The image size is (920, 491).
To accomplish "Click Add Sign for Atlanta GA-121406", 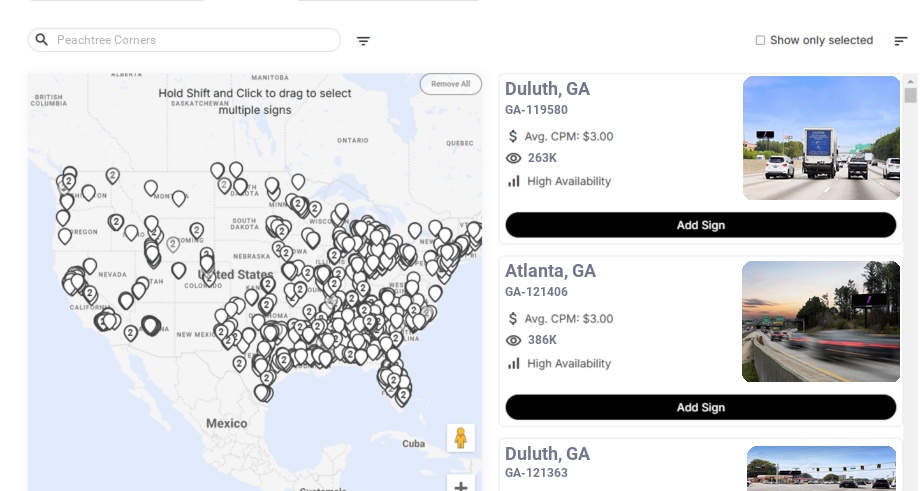I will pos(700,407).
